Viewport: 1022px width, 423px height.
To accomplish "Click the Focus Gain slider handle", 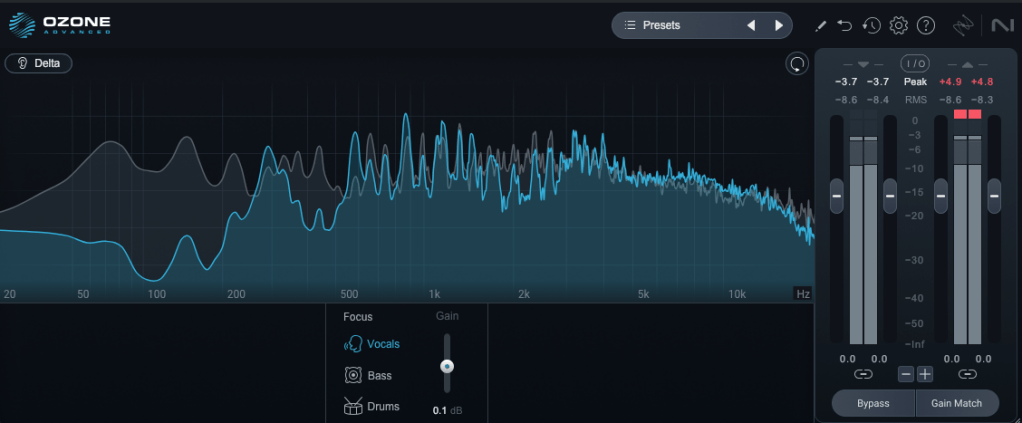I will point(447,366).
